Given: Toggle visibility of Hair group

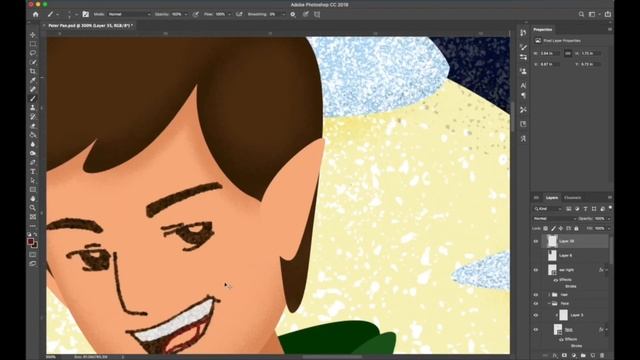Looking at the screenshot, I should [x=536, y=294].
